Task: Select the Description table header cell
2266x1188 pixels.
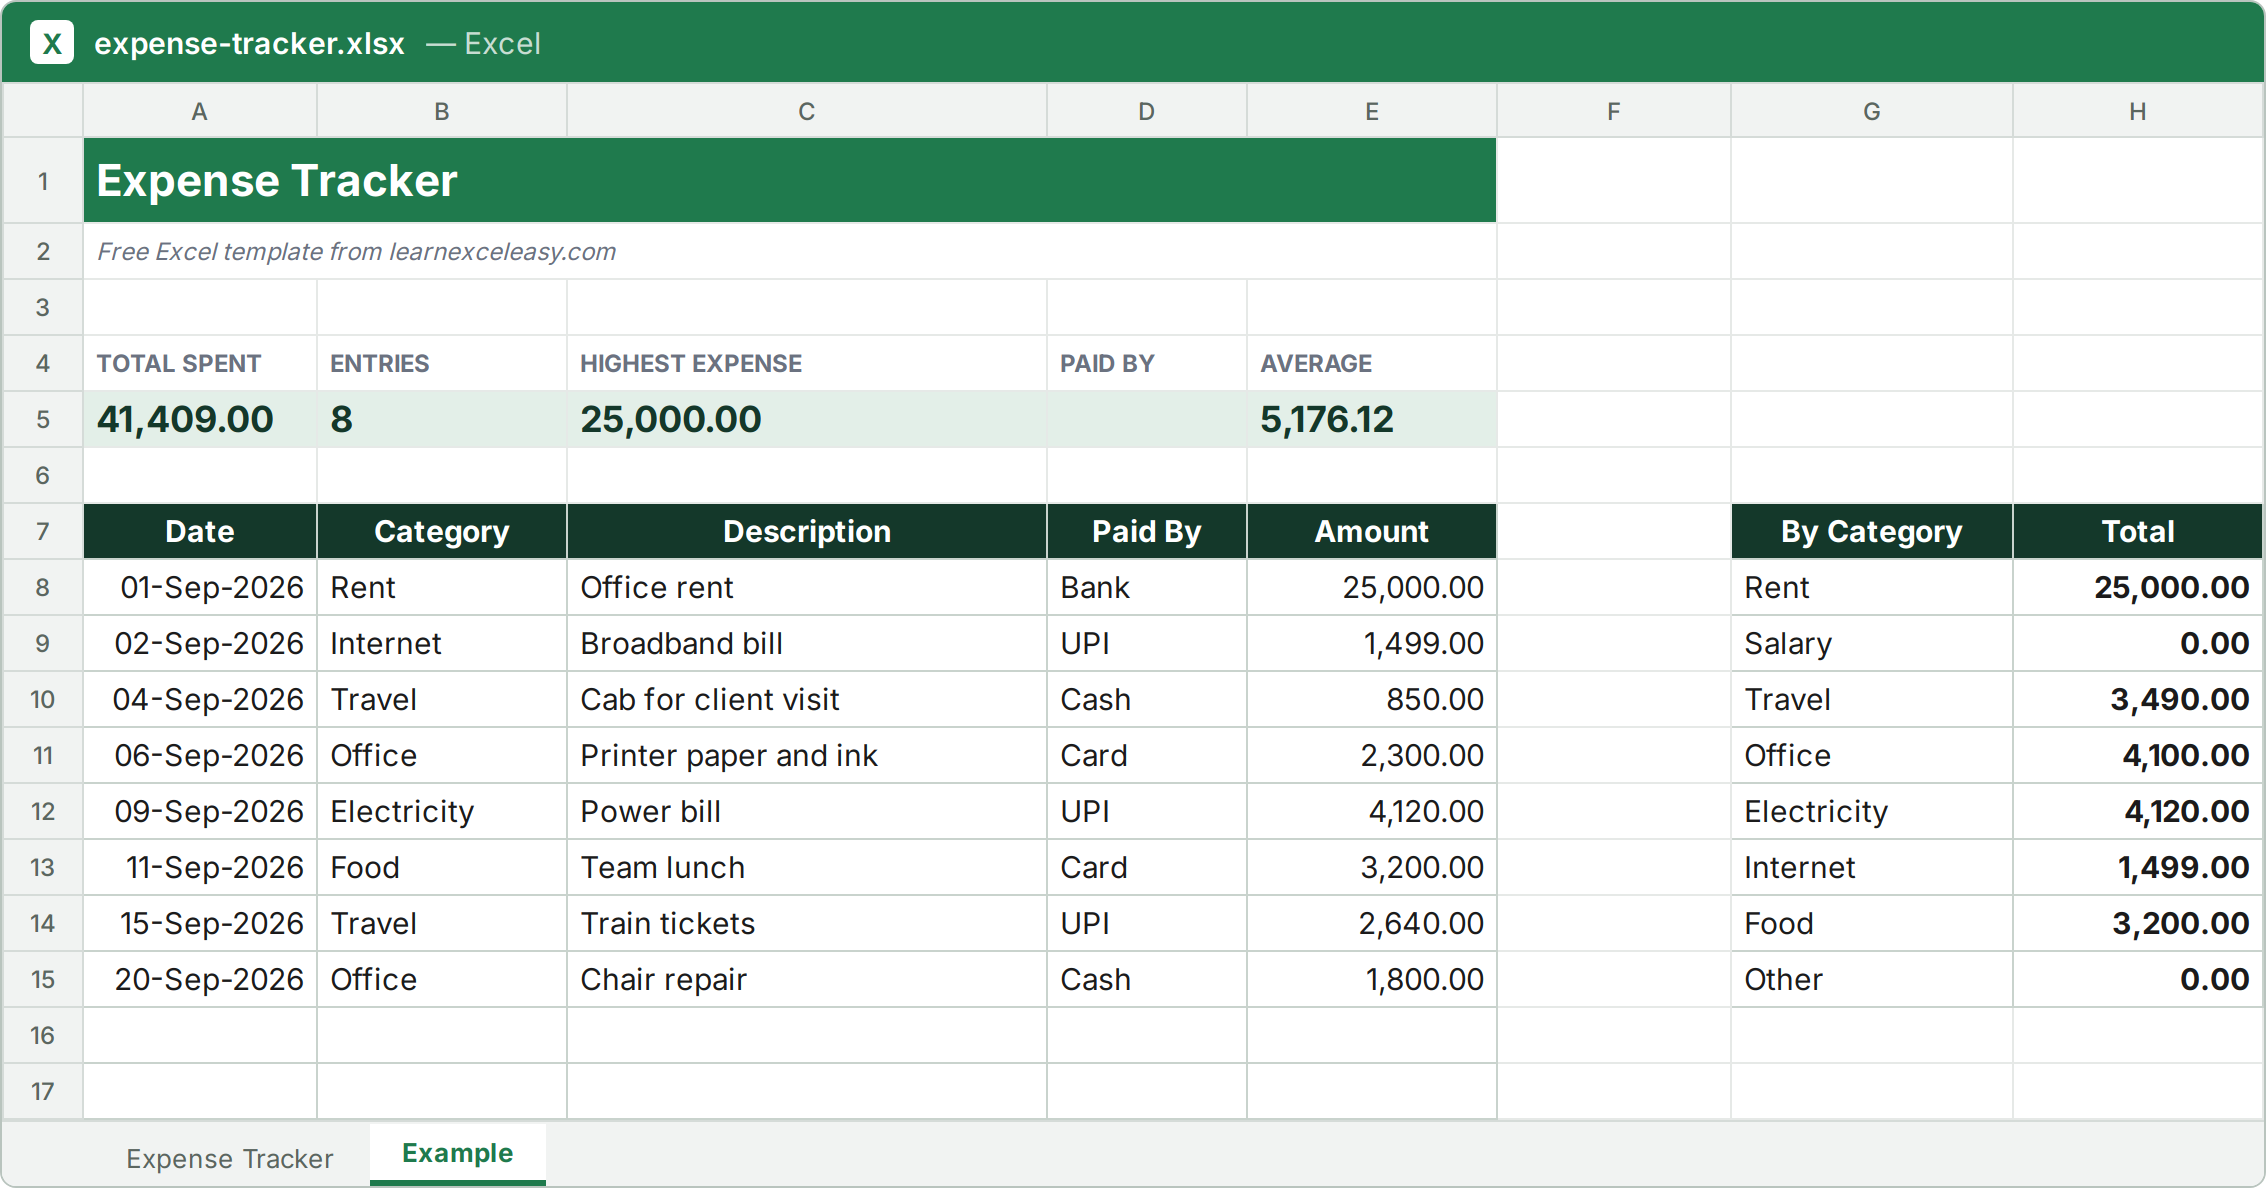Action: pos(807,531)
